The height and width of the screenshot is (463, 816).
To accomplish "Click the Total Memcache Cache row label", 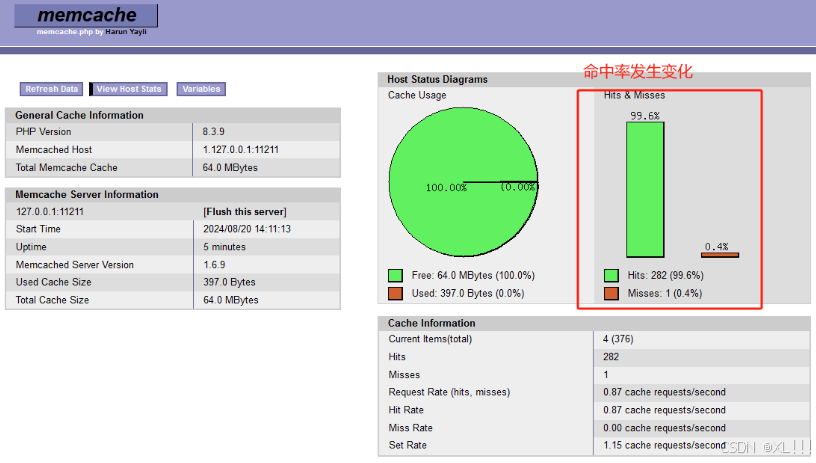I will pyautogui.click(x=66, y=168).
